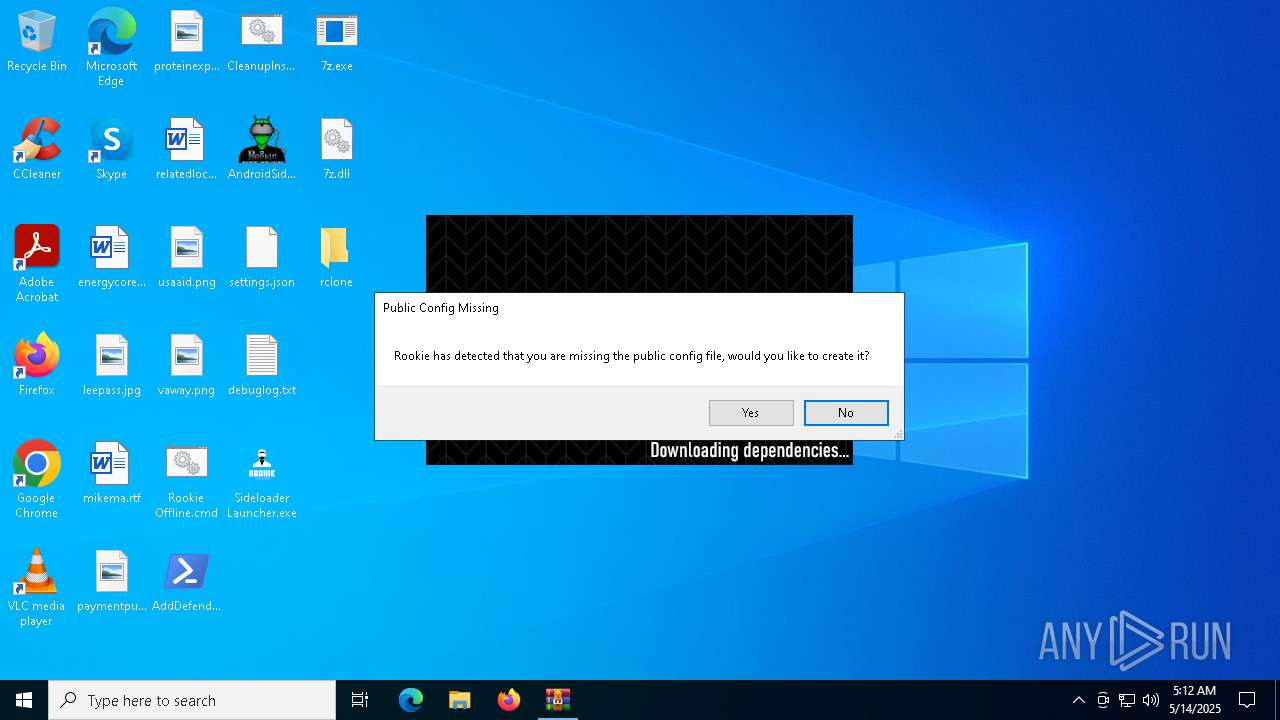Click the show desktop strip by the notification icon
Image resolution: width=1280 pixels, height=720 pixels.
coord(1277,700)
